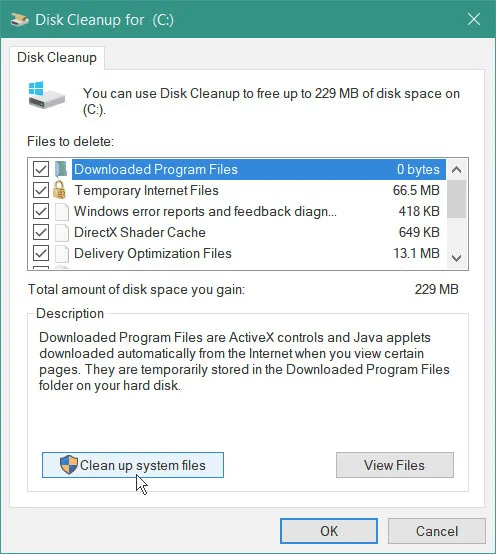Click the Delivery Optimization Files page icon
This screenshot has height=554, width=496.
(x=62, y=253)
